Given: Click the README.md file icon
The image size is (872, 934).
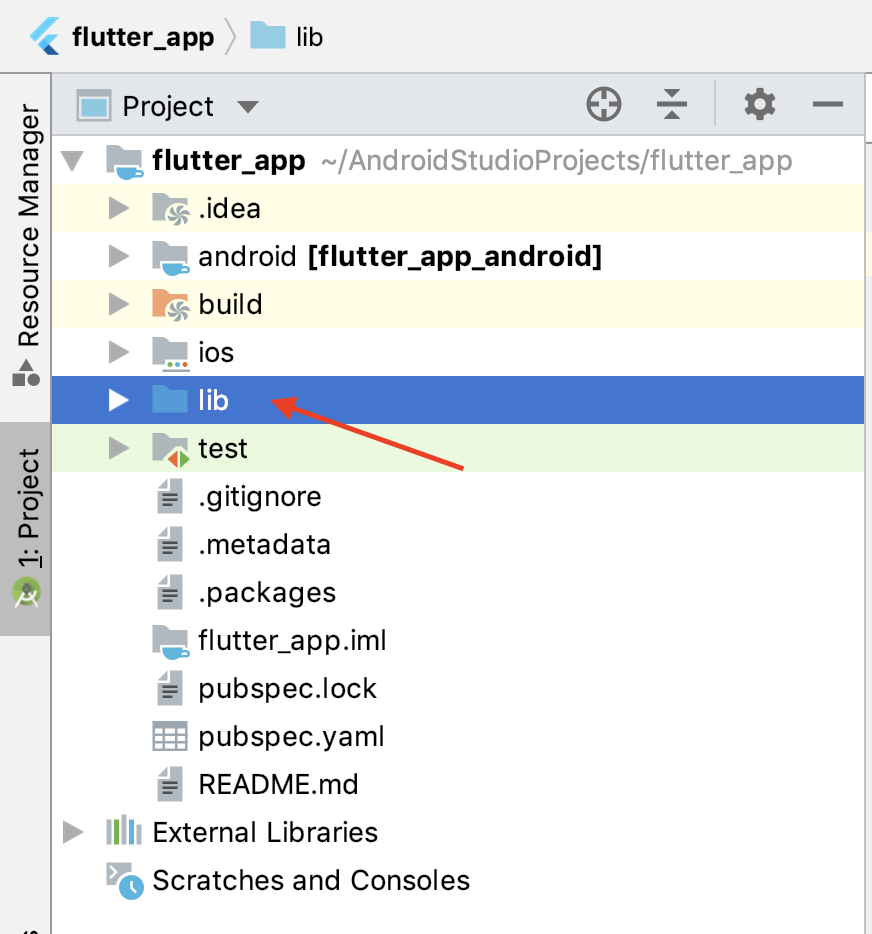Looking at the screenshot, I should point(170,784).
